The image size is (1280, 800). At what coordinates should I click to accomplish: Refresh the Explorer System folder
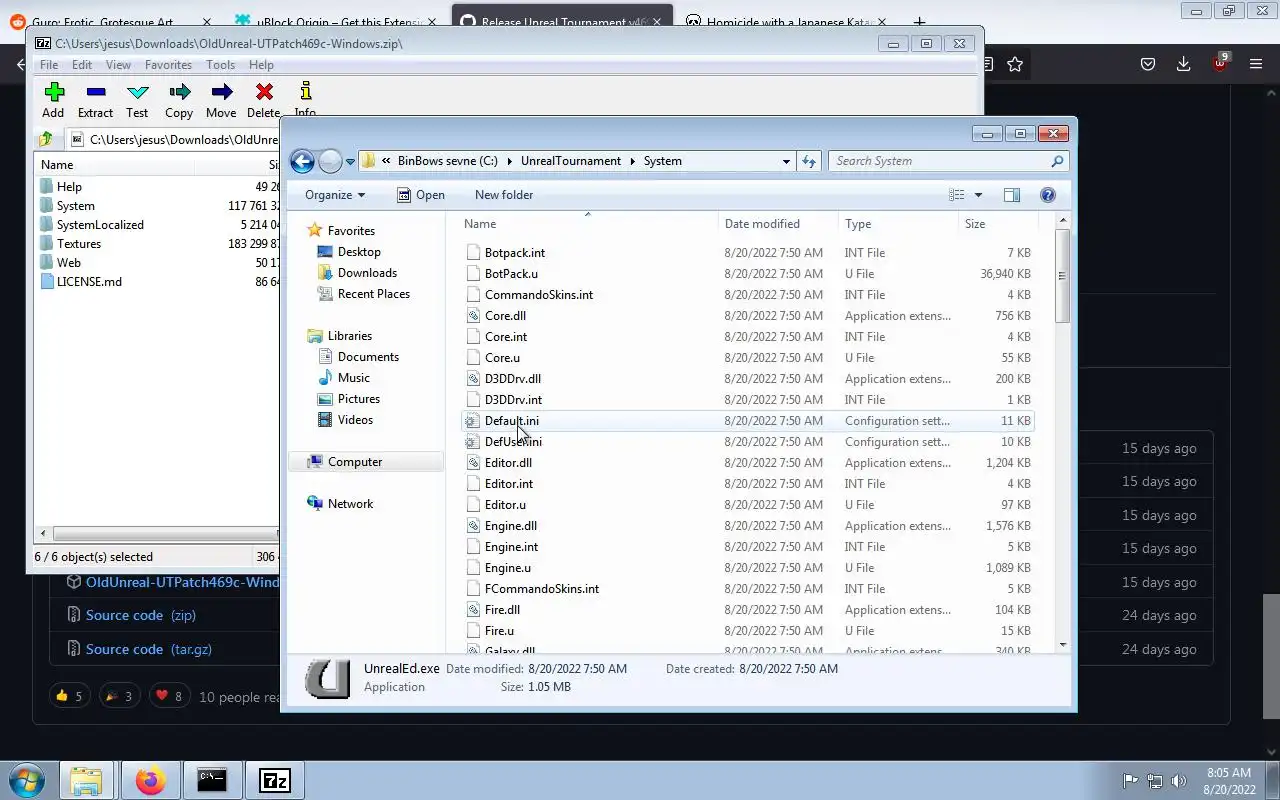(x=809, y=161)
